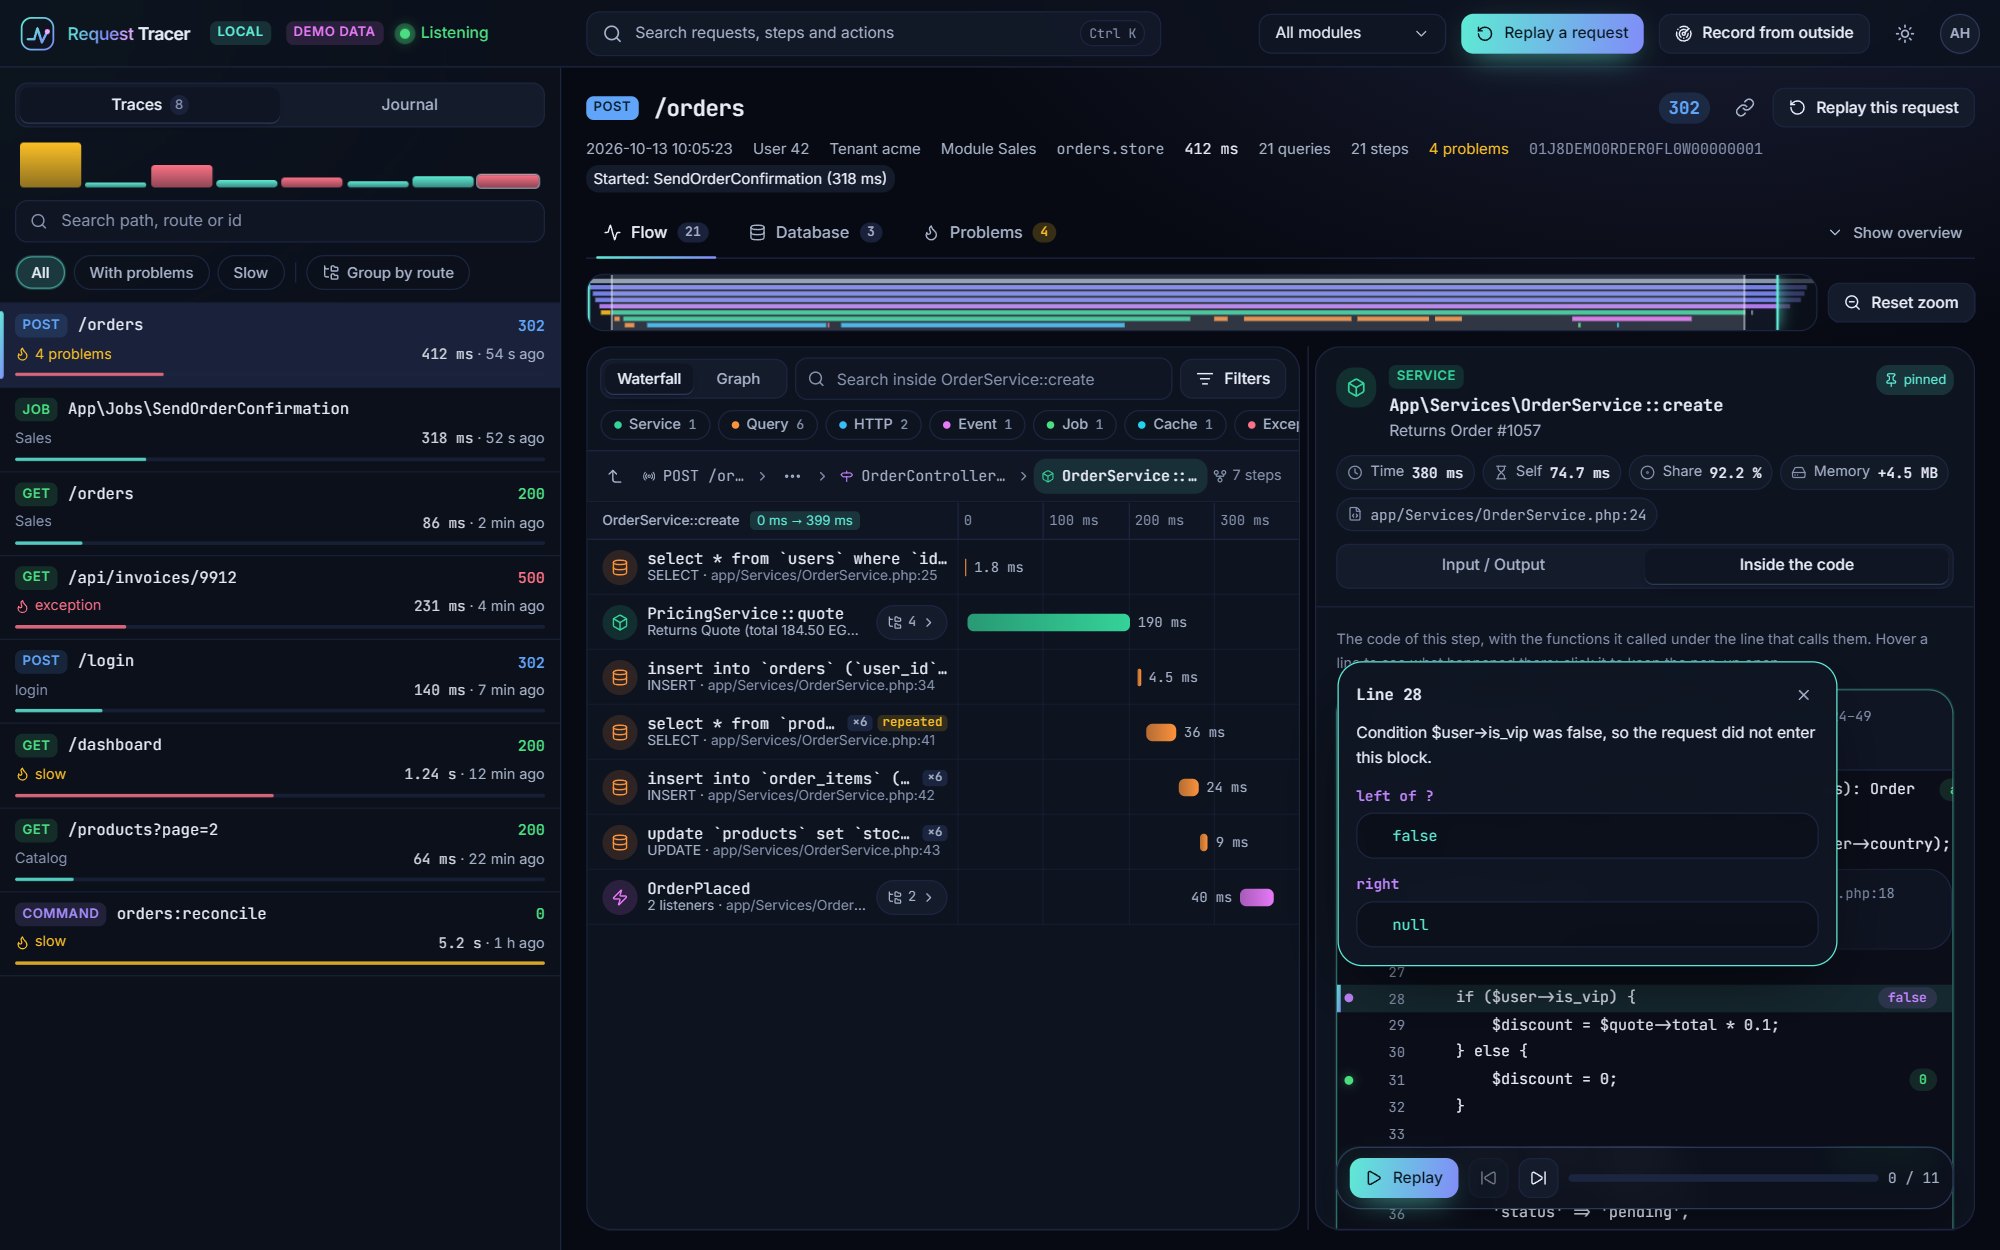Step to next line in replay

[1538, 1178]
